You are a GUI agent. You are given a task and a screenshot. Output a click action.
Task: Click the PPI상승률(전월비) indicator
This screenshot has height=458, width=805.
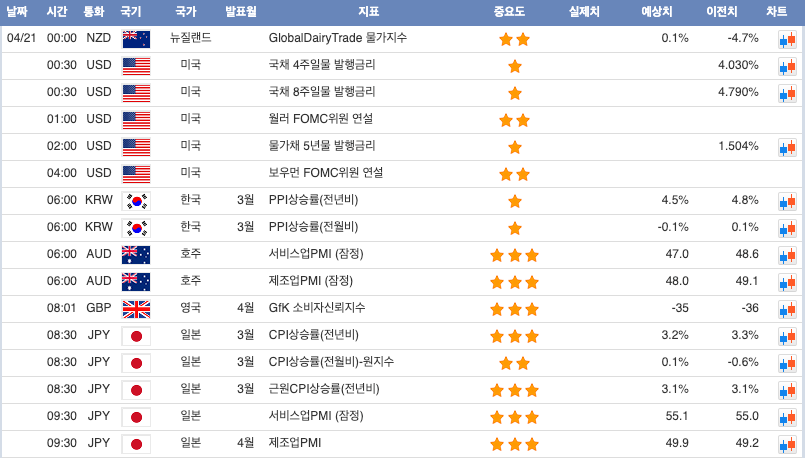tap(314, 227)
